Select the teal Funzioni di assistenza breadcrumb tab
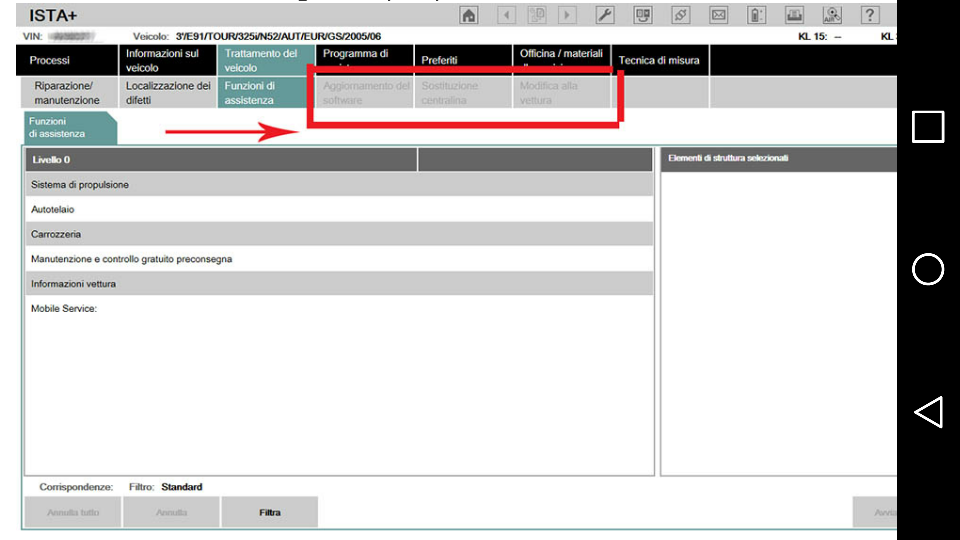The height and width of the screenshot is (540, 960). pos(70,127)
